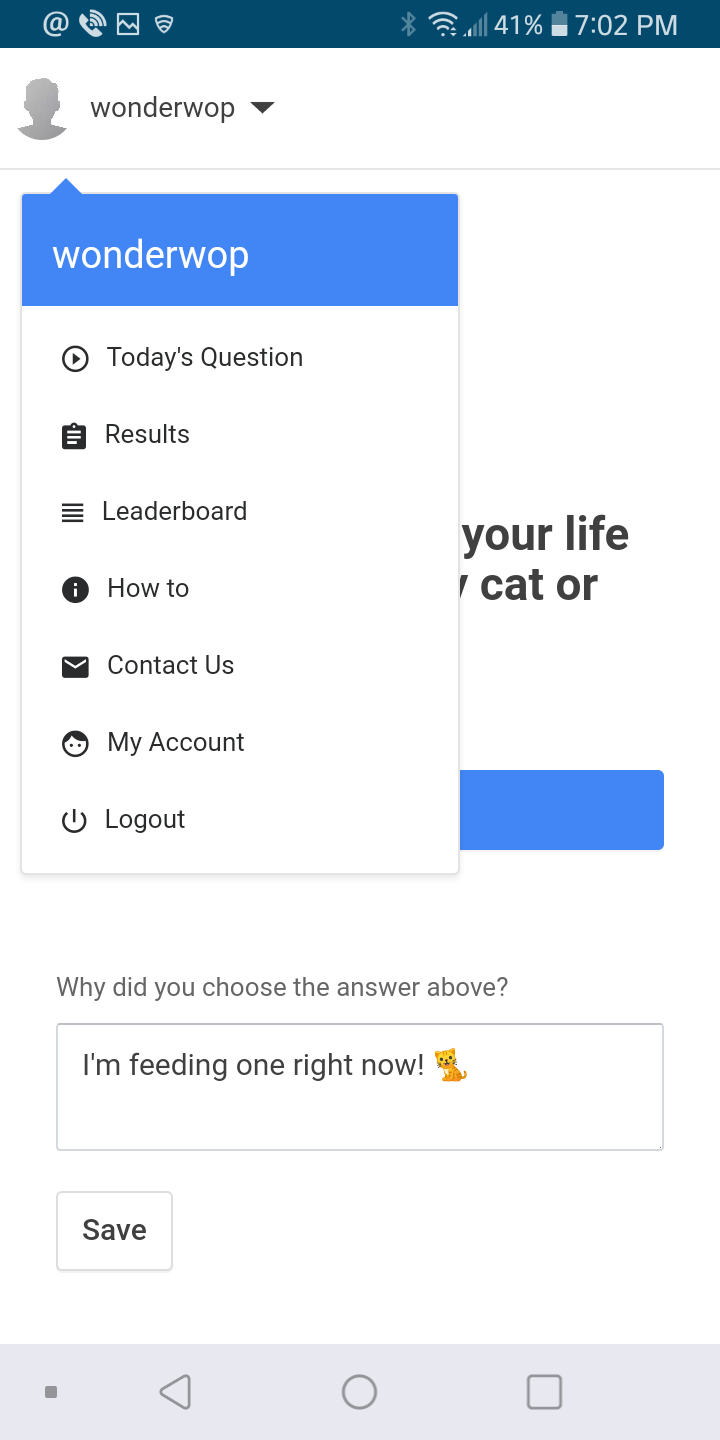Image resolution: width=720 pixels, height=1440 pixels.
Task: Click the power icon beside Logout
Action: point(74,821)
